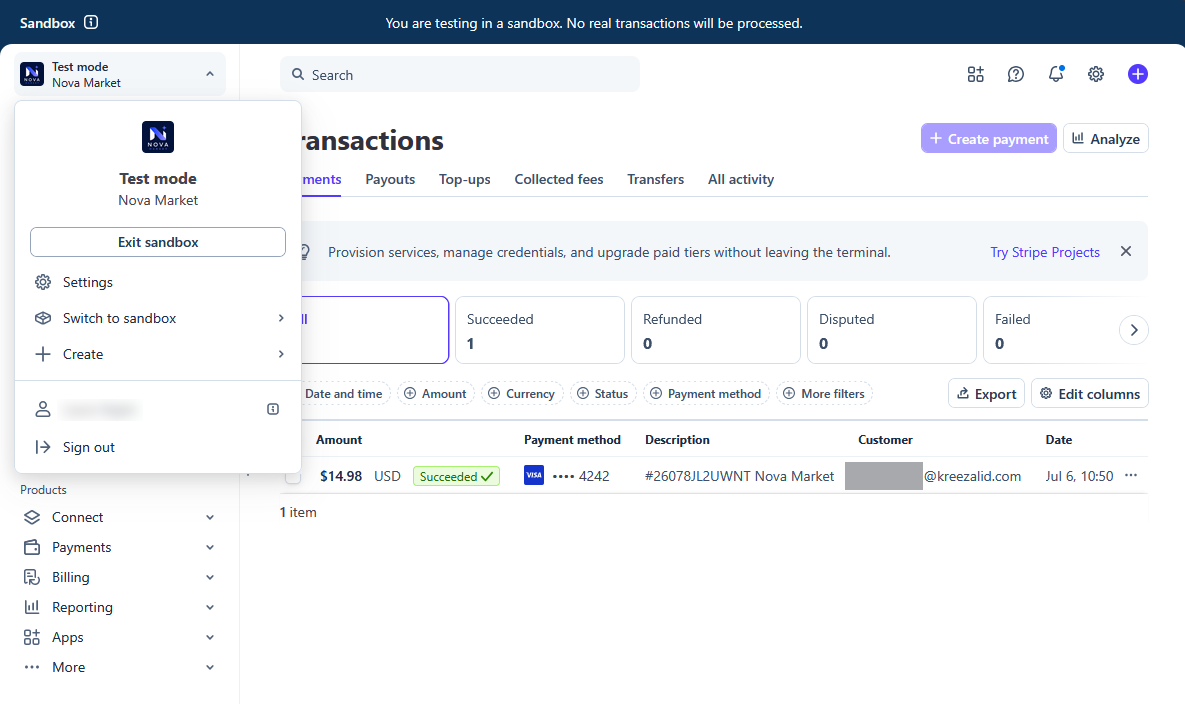1185x704 pixels.
Task: Click the Reporting chart icon in sidebar
Action: coord(32,607)
